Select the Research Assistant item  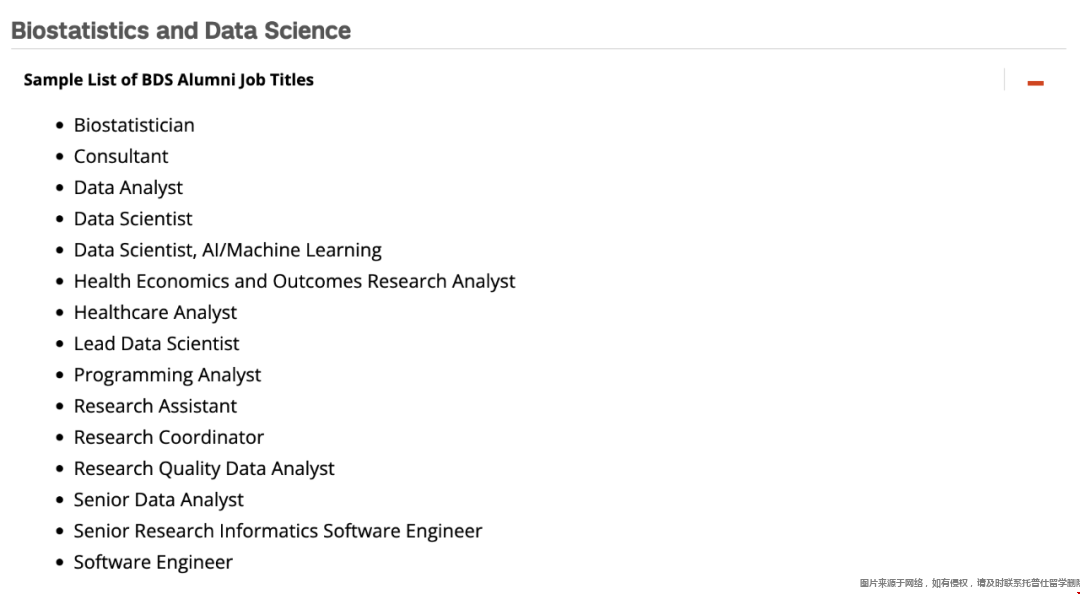(x=155, y=406)
